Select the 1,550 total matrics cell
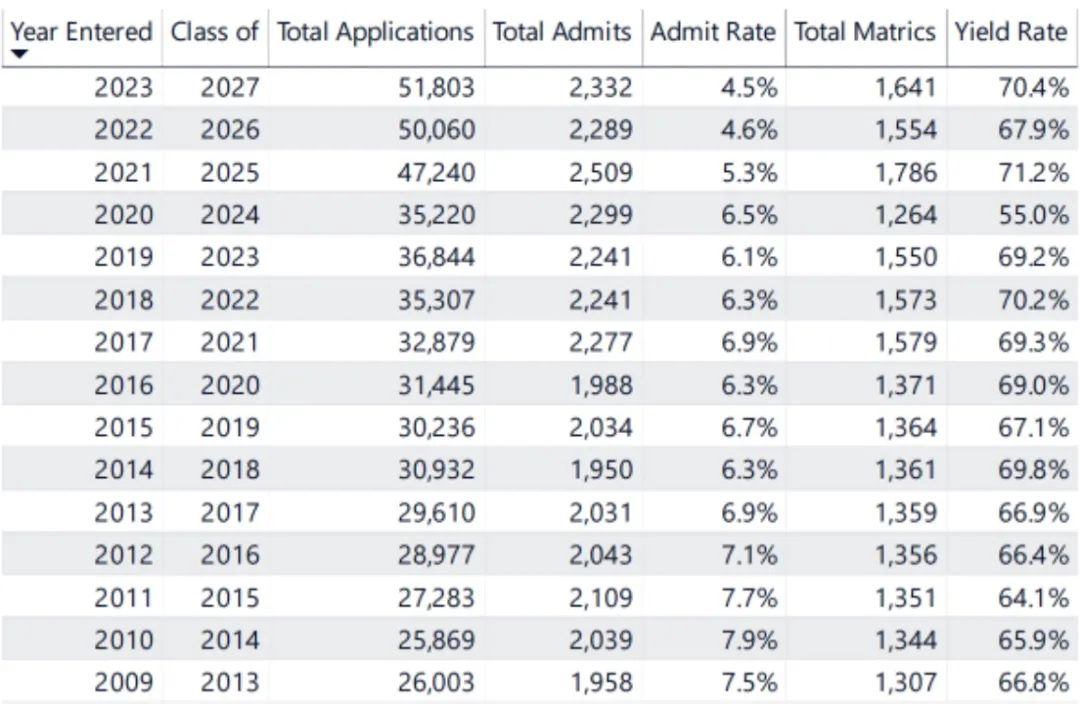The width and height of the screenshot is (1080, 704). coord(906,257)
